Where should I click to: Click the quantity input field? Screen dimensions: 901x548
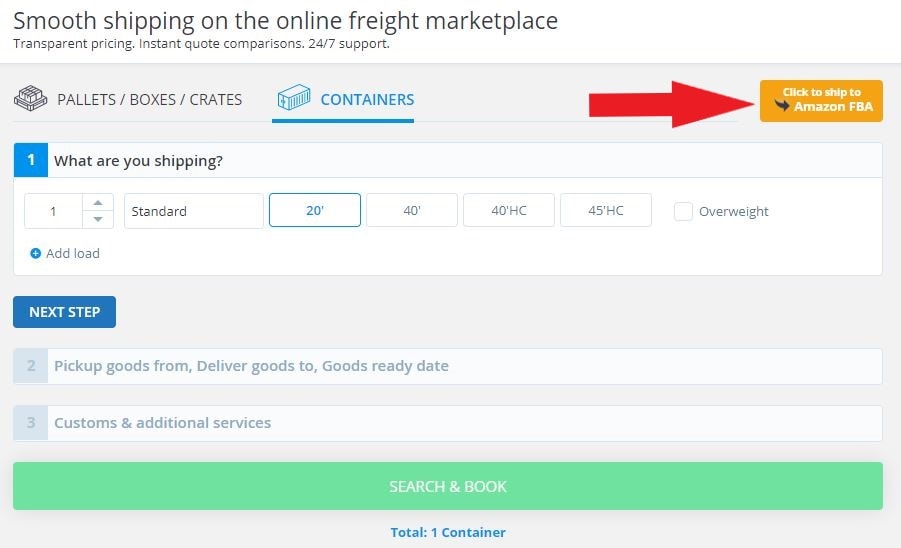pyautogui.click(x=53, y=211)
